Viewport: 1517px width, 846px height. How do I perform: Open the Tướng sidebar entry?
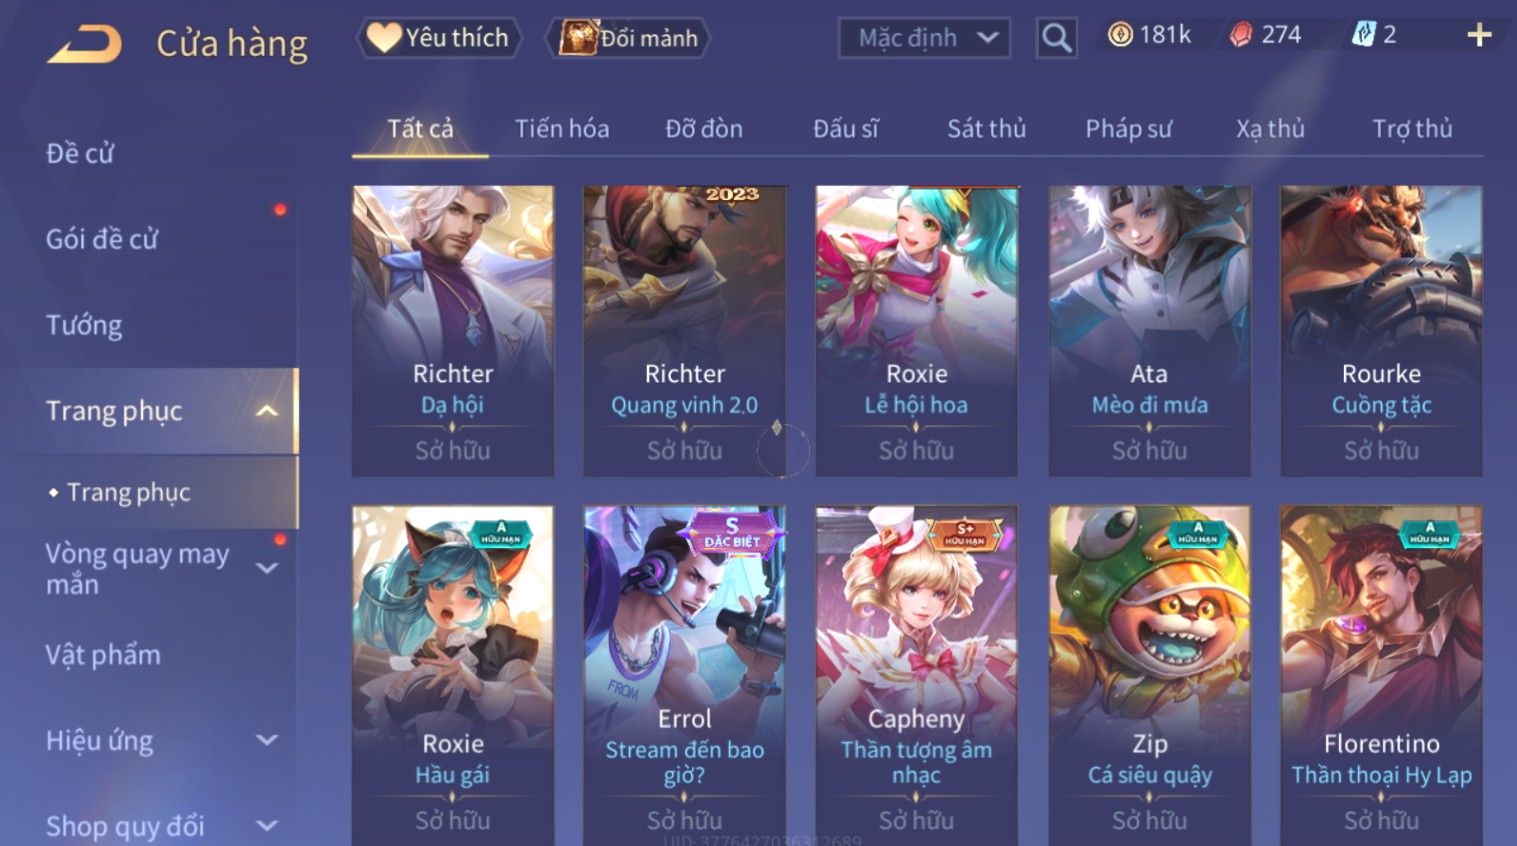[84, 325]
